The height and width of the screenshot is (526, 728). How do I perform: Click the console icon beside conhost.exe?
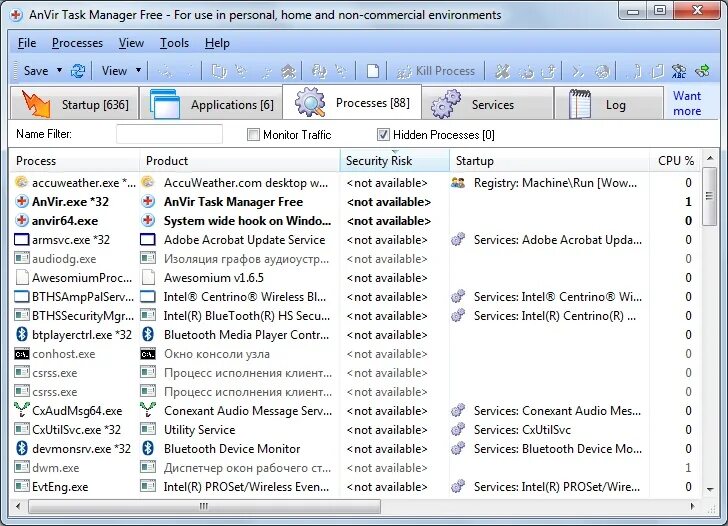21,354
